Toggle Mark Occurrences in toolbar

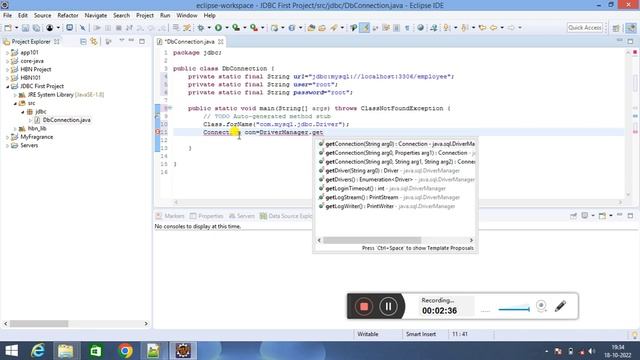point(364,28)
